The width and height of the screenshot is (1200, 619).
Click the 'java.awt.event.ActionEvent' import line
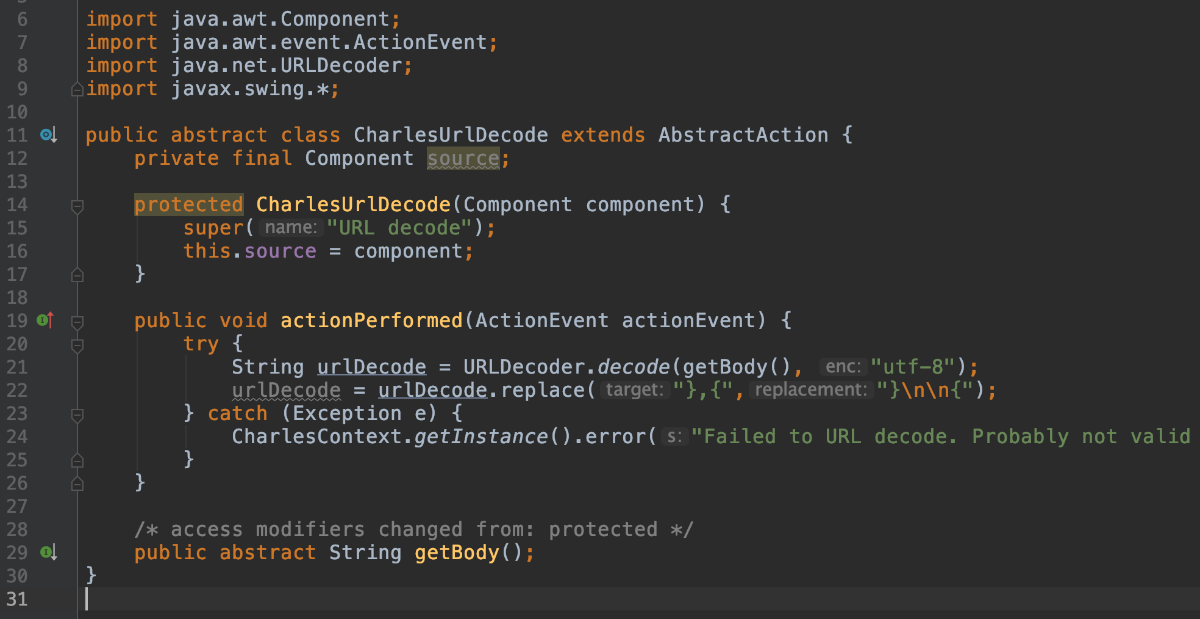292,42
